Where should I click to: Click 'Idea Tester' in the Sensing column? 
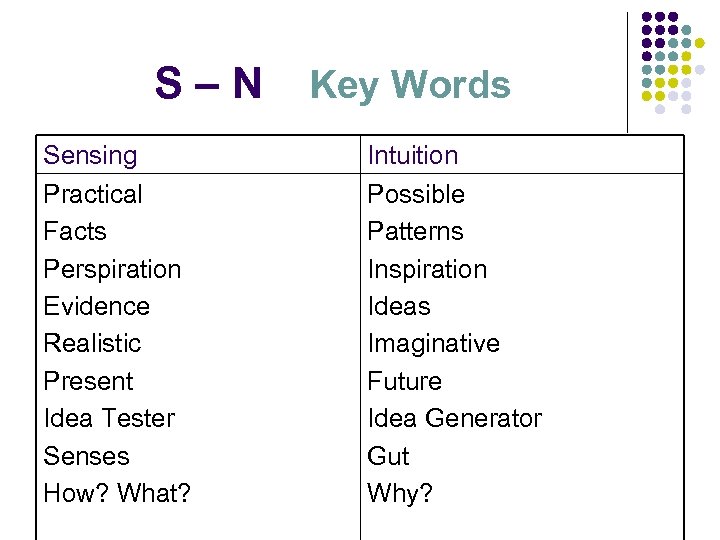109,418
